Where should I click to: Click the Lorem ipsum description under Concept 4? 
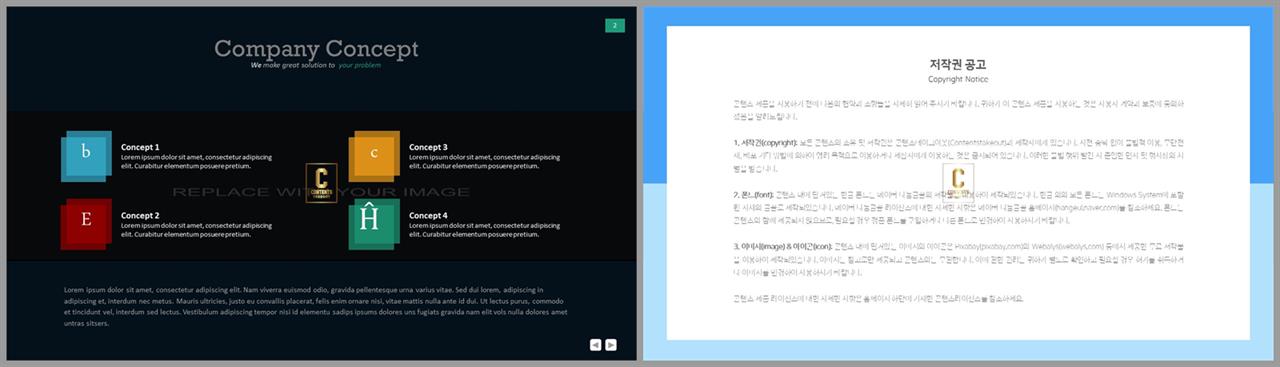click(x=484, y=230)
